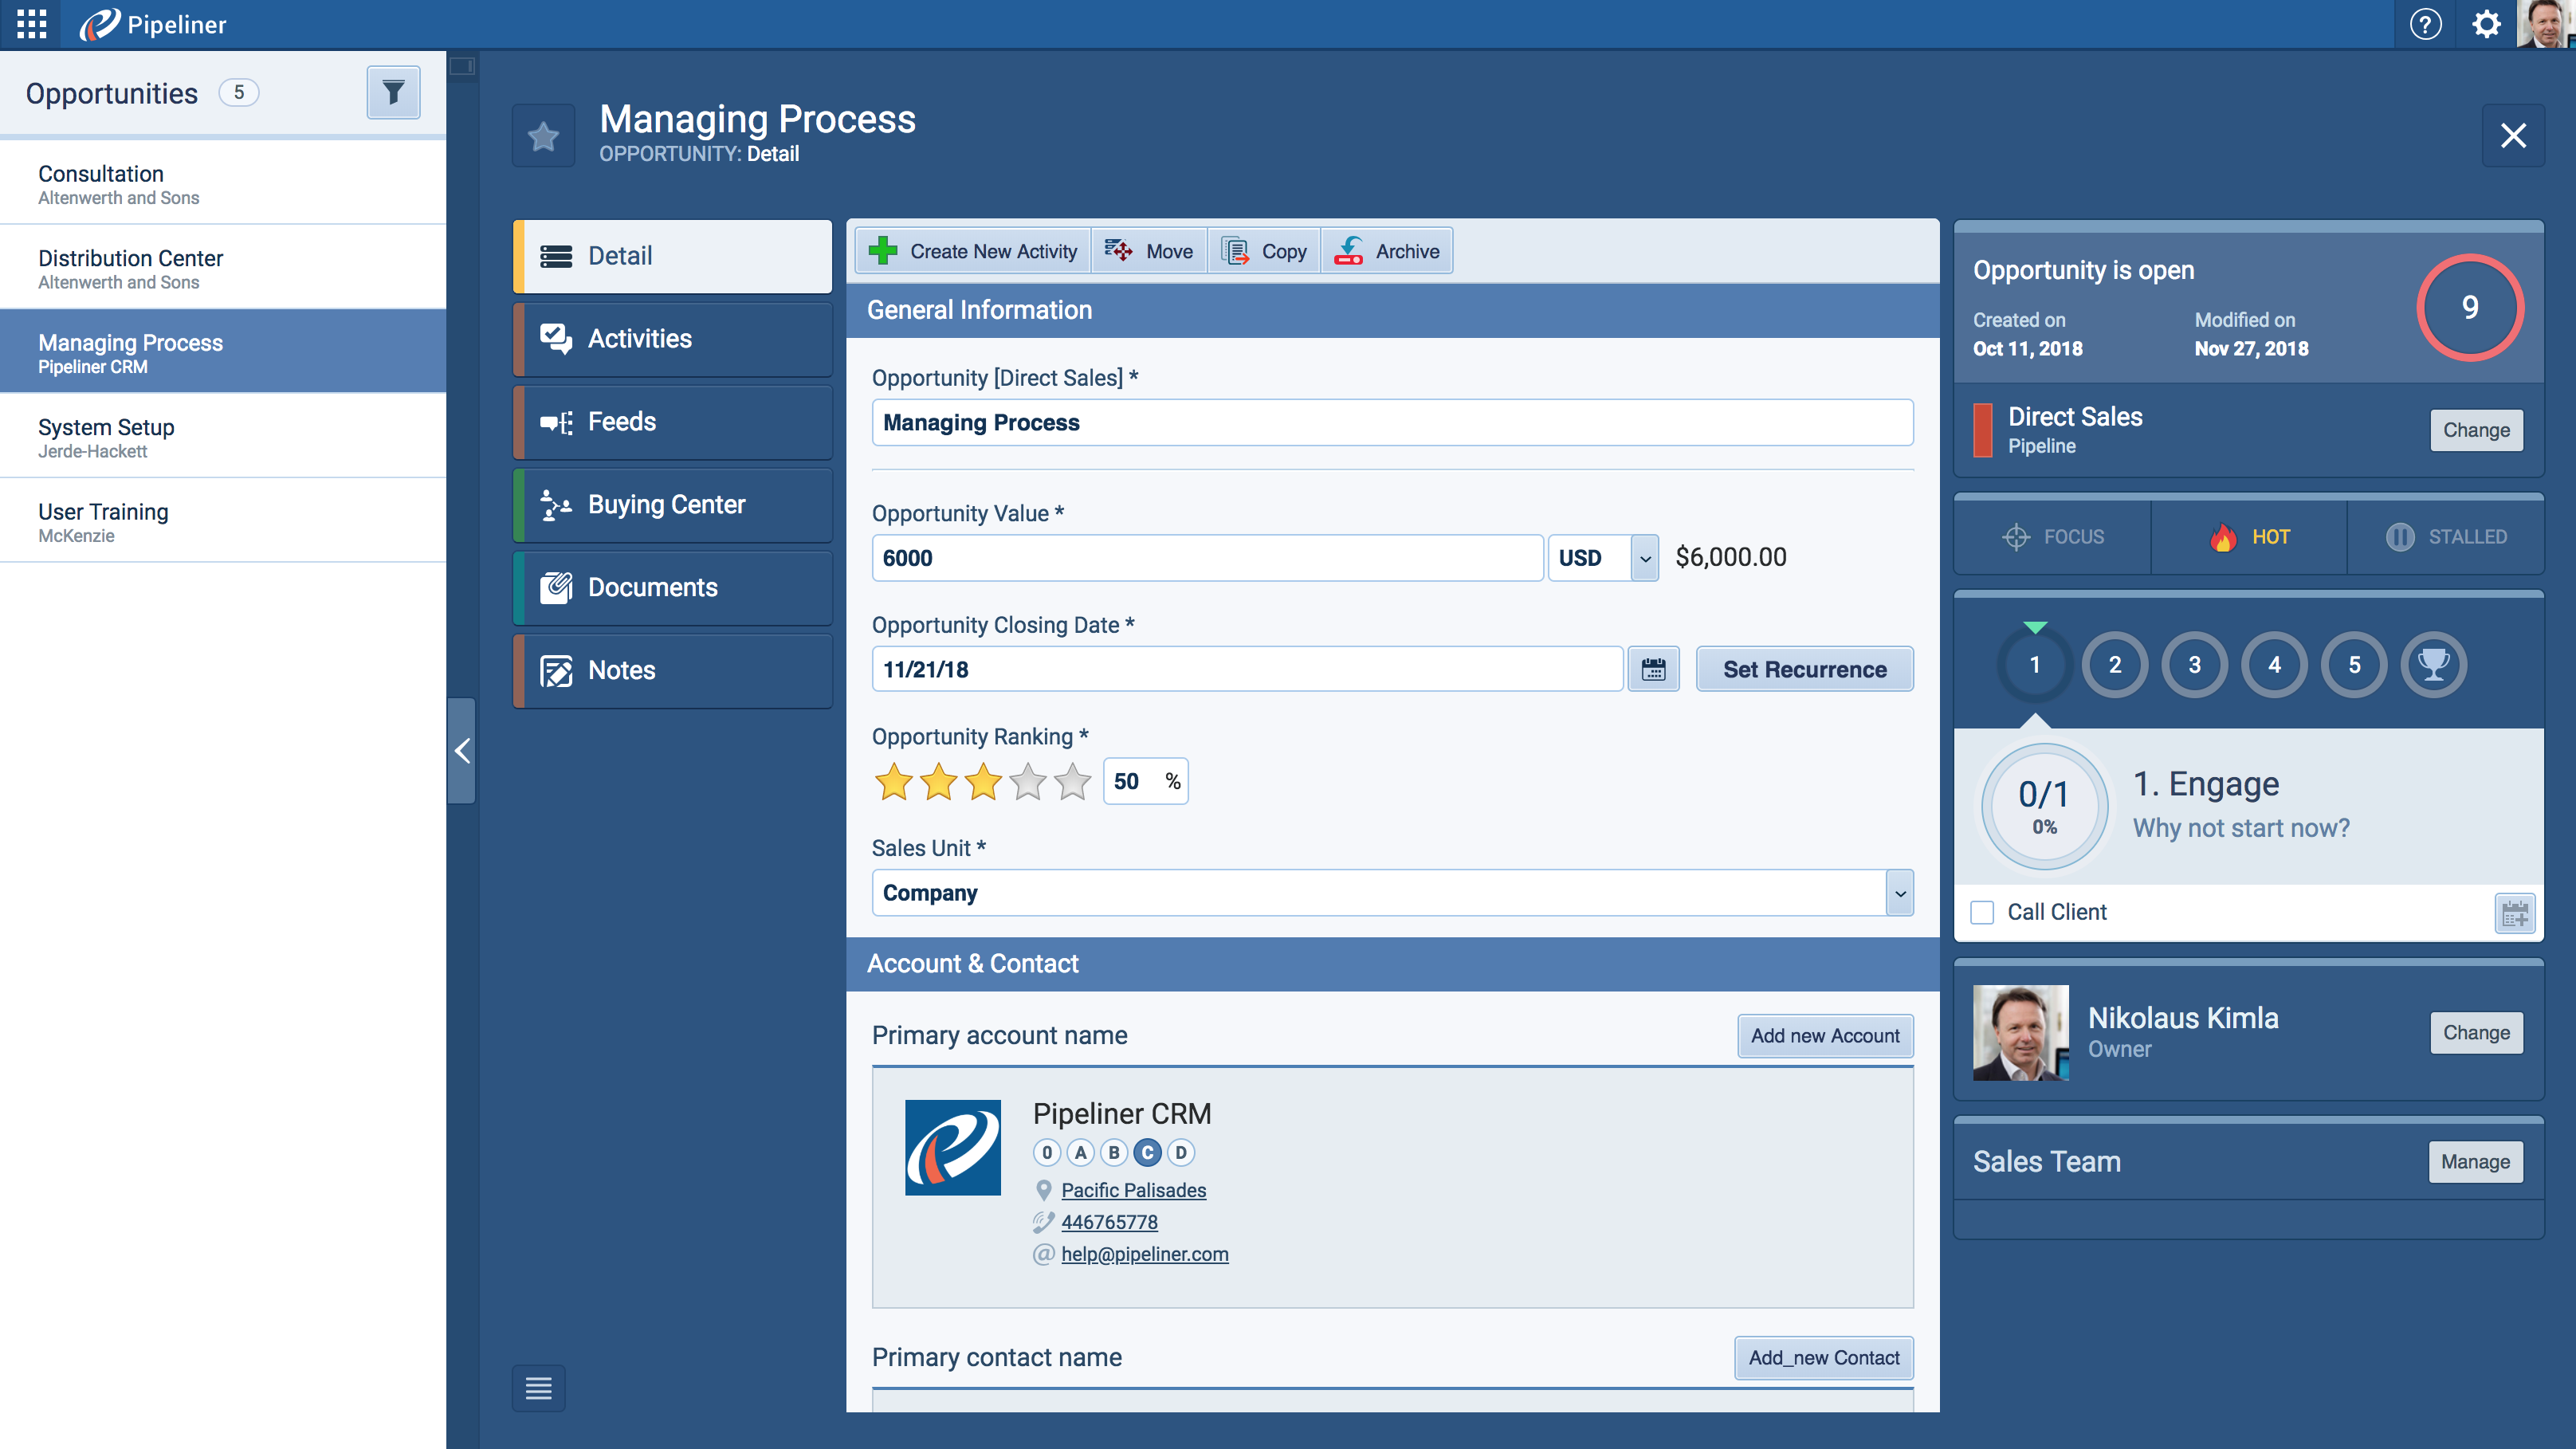The height and width of the screenshot is (1449, 2576).
Task: Toggle the HOT status flag
Action: pos(2249,537)
